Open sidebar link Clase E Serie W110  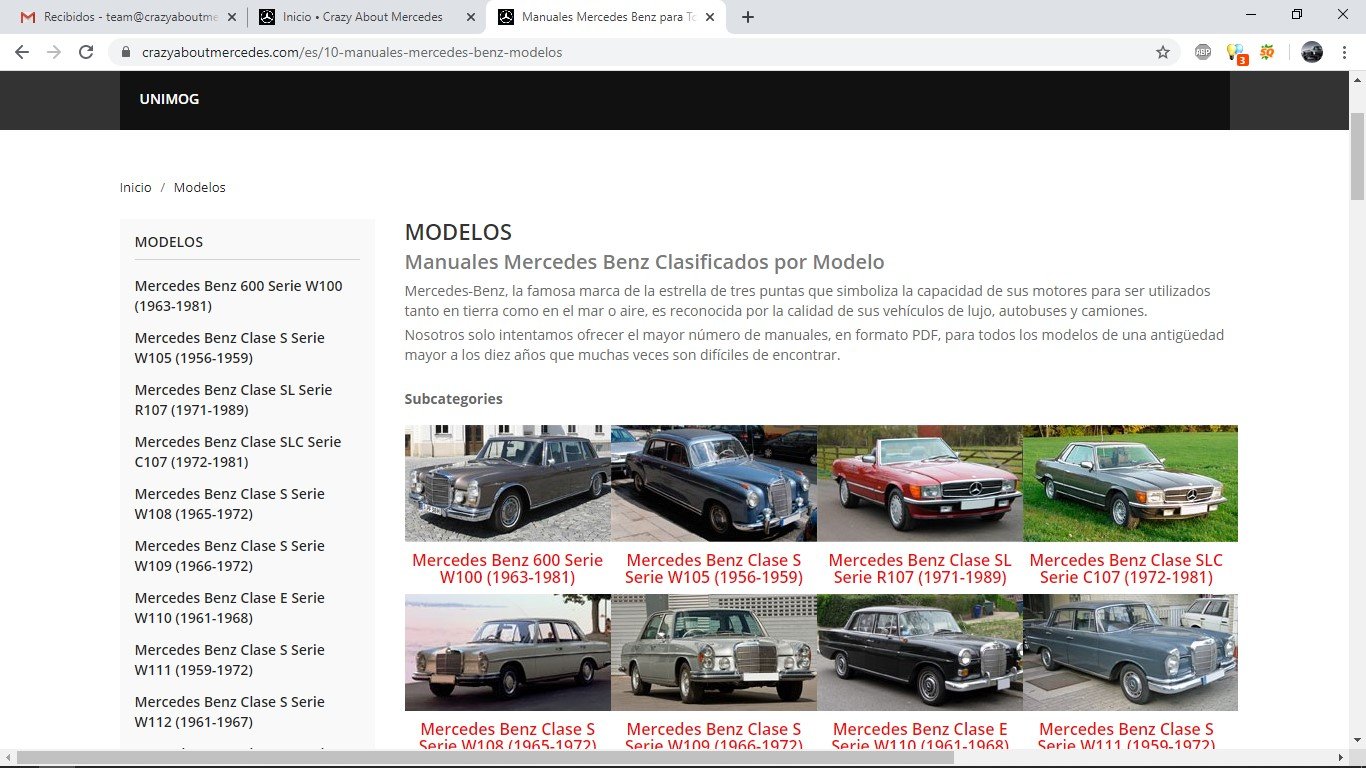pyautogui.click(x=230, y=608)
